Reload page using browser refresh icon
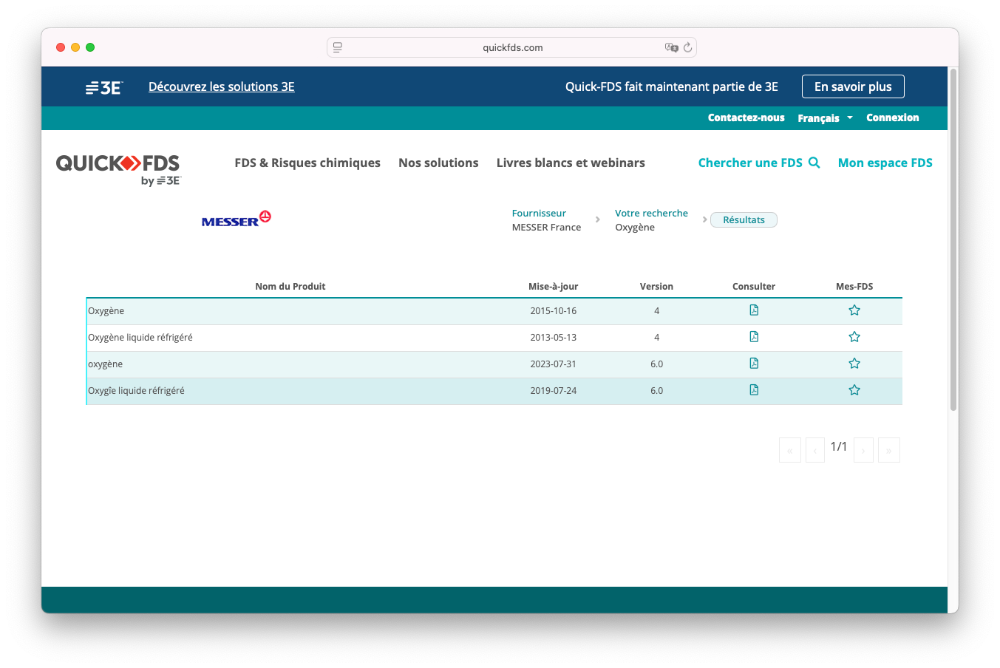 coord(688,47)
